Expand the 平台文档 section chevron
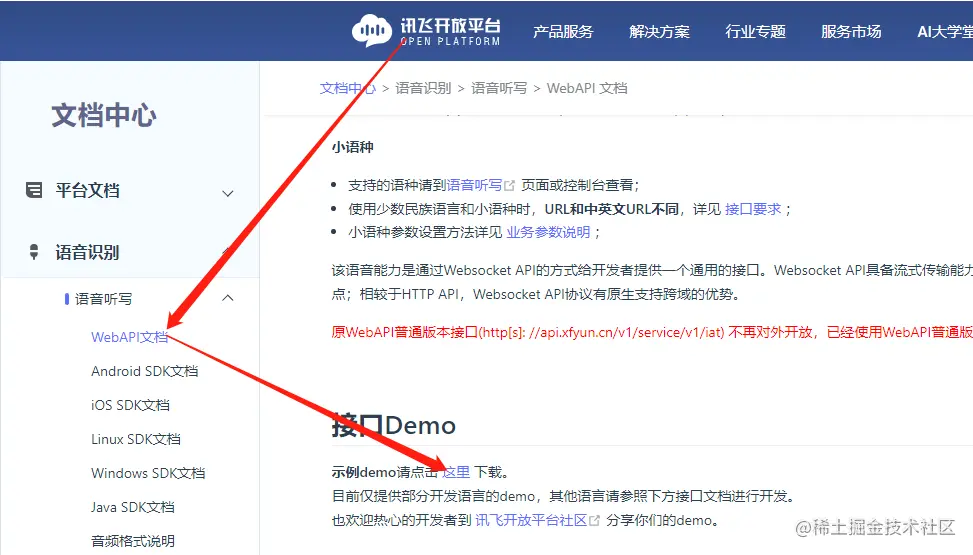Screen dimensions: 973x555 (228, 193)
